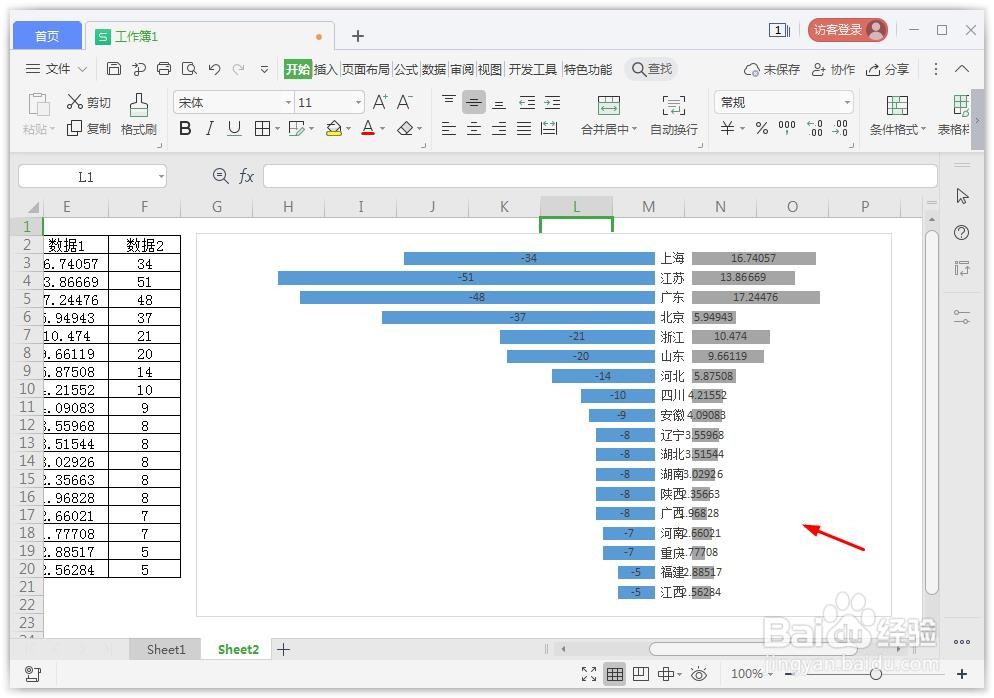Click the Save icon in quick toolbar
Viewport: 994px width, 698px height.
(113, 68)
